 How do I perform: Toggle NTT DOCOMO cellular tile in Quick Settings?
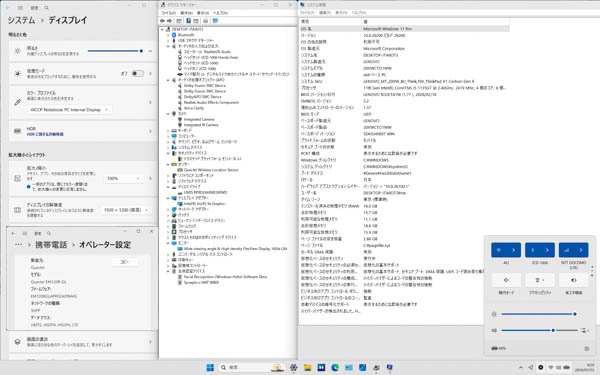pyautogui.click(x=566, y=250)
